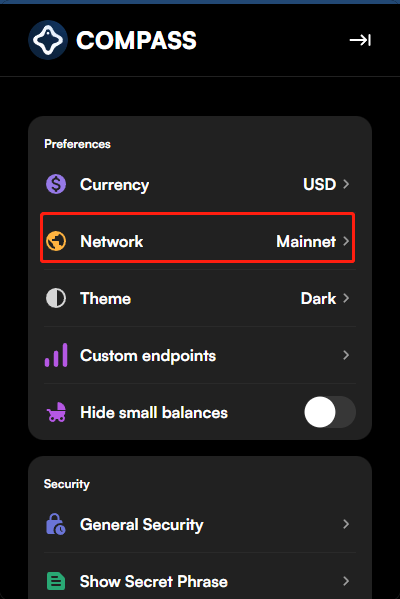Screen dimensions: 400x599
Task: Expand the Currency chevron next to USD
Action: coord(346,184)
